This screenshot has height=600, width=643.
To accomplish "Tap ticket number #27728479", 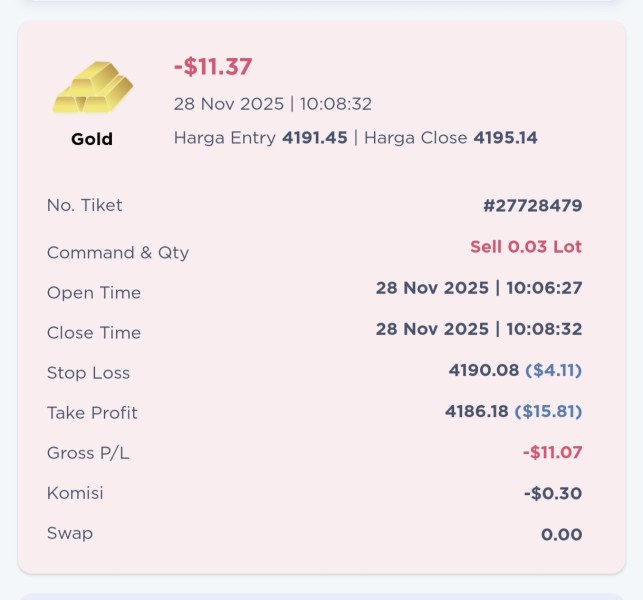I will 532,206.
